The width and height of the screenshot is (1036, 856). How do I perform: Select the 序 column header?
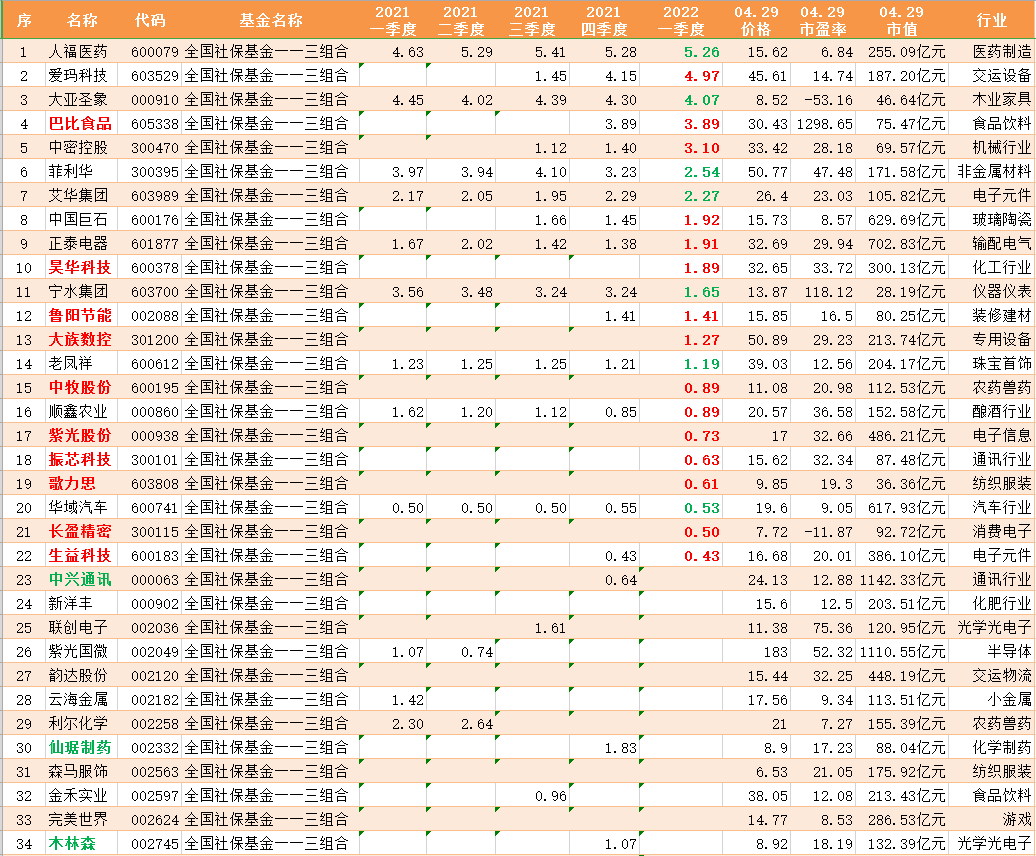point(24,20)
